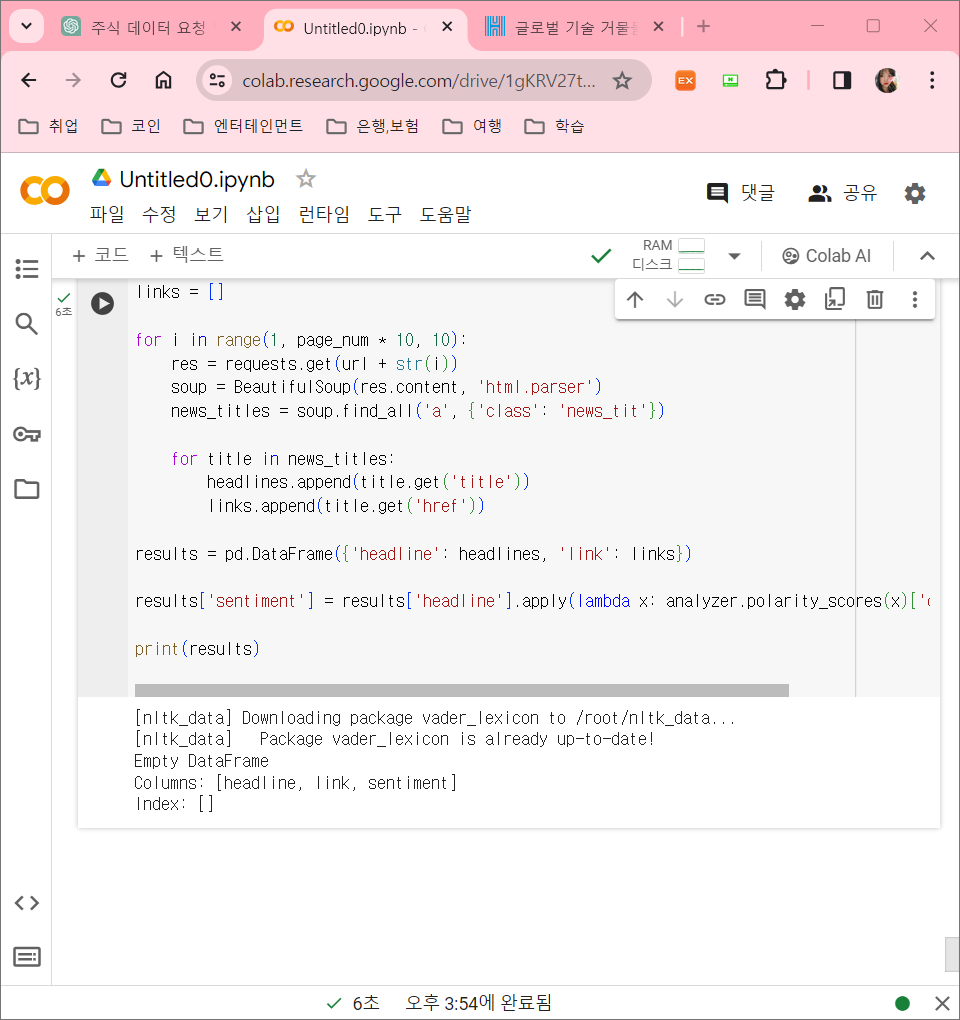Go back in browser history

tap(29, 80)
